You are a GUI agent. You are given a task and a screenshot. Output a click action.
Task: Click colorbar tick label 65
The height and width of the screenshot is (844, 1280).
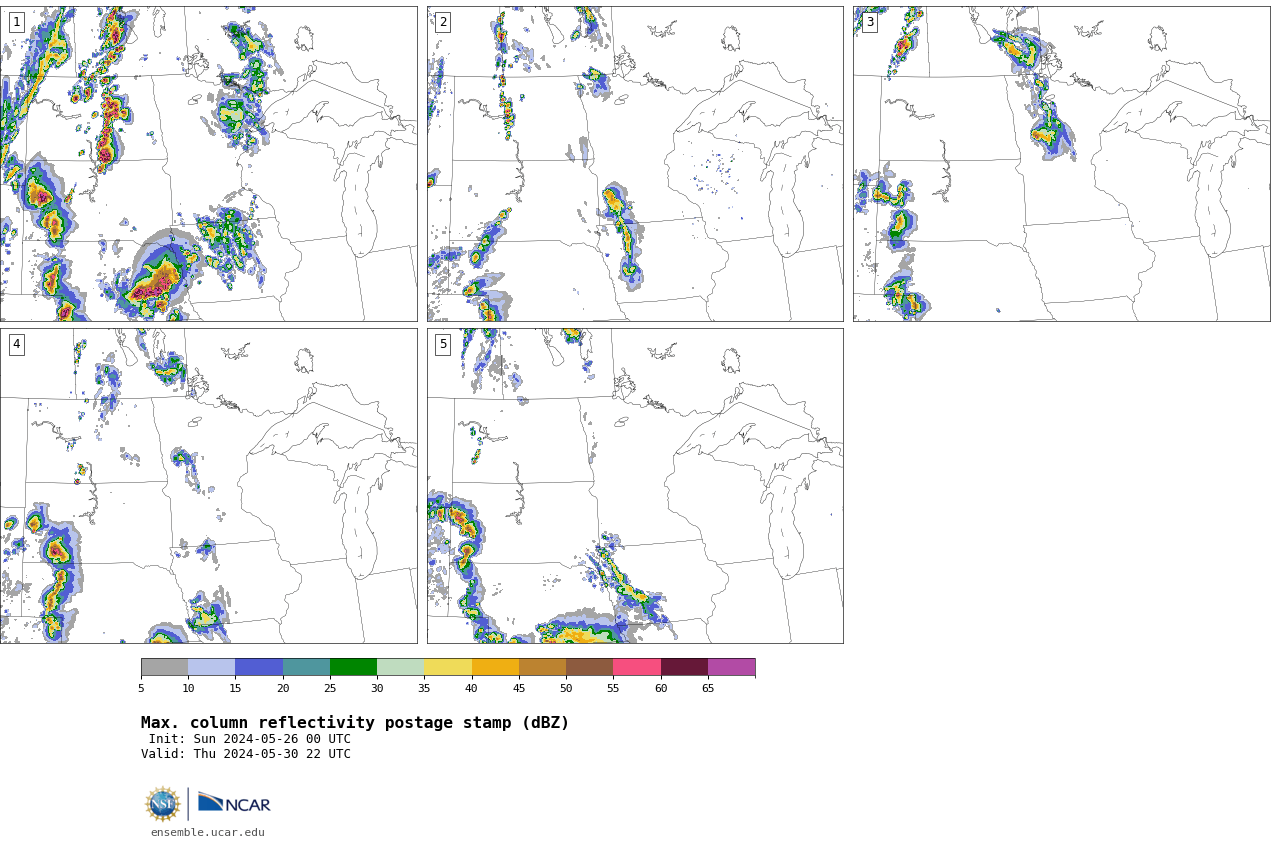708,688
